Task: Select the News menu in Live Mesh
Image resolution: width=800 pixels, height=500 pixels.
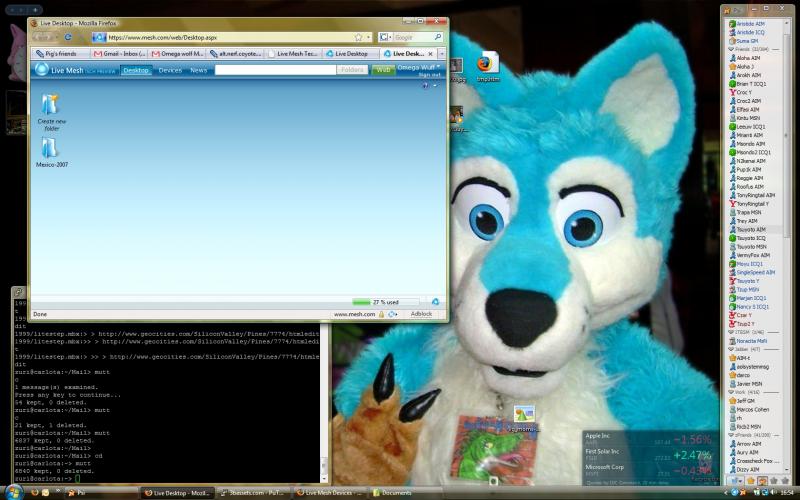Action: (x=199, y=70)
